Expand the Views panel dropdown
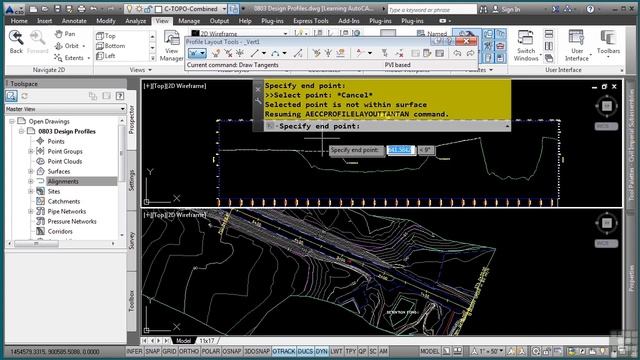 (x=141, y=70)
